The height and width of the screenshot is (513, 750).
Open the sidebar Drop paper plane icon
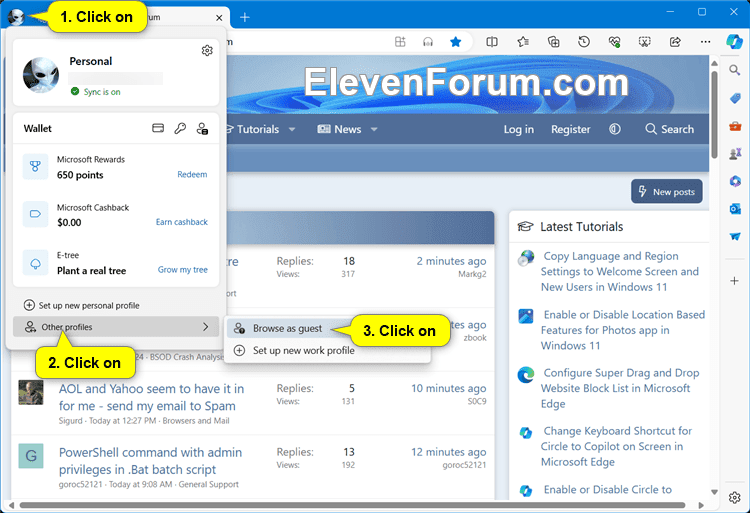click(x=735, y=237)
